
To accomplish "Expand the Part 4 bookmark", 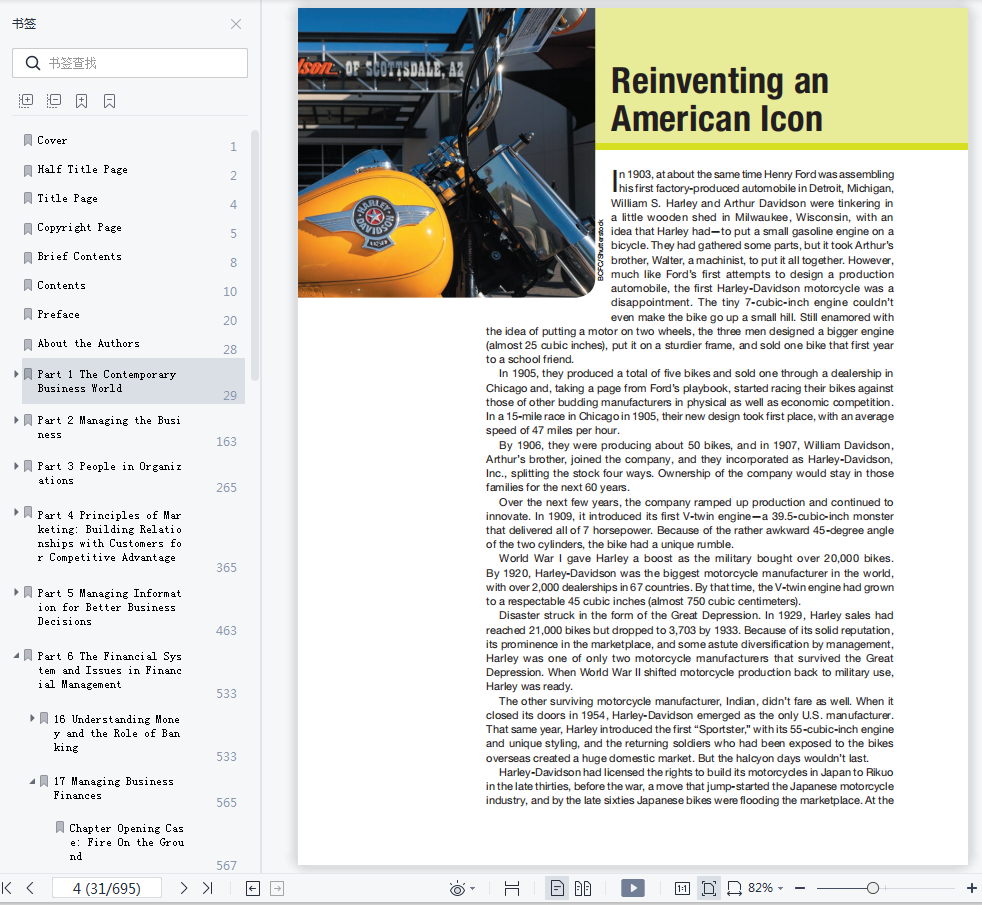I will pyautogui.click(x=16, y=512).
